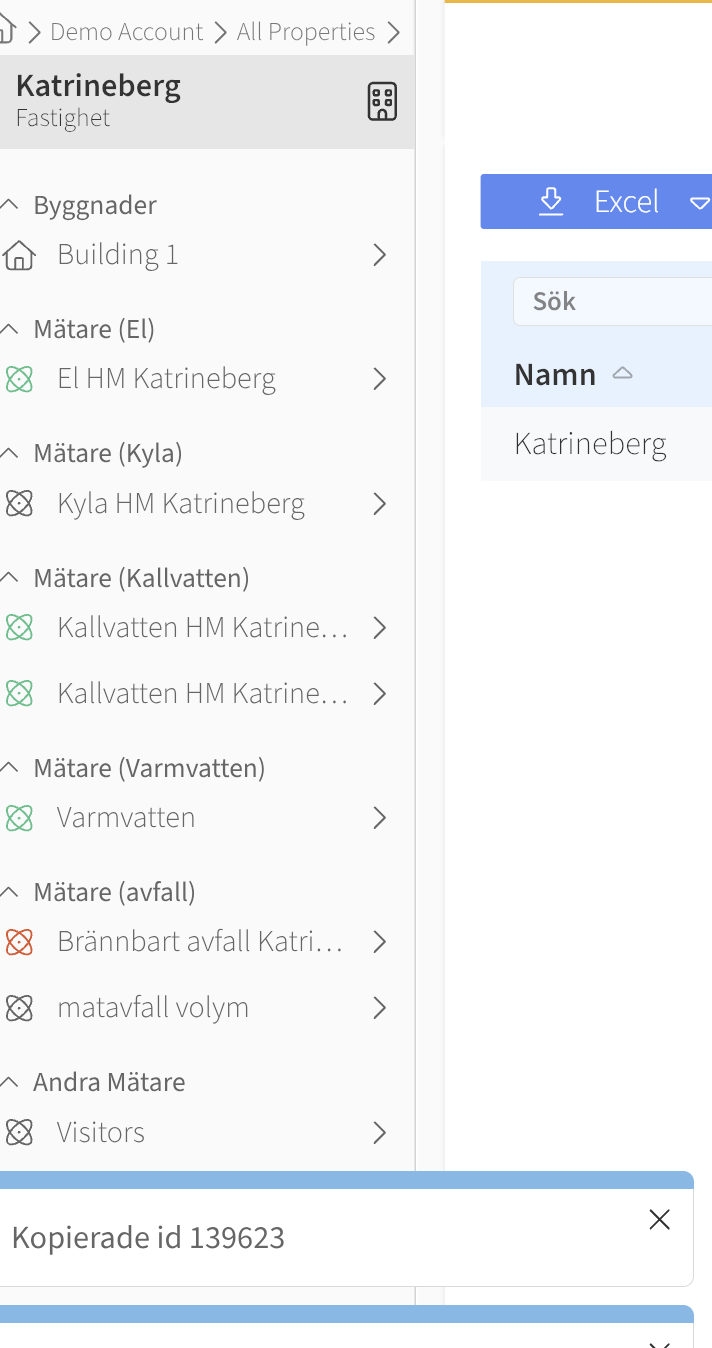Click the home icon in the breadcrumb
Screen dimensions: 712x1348
point(6,32)
